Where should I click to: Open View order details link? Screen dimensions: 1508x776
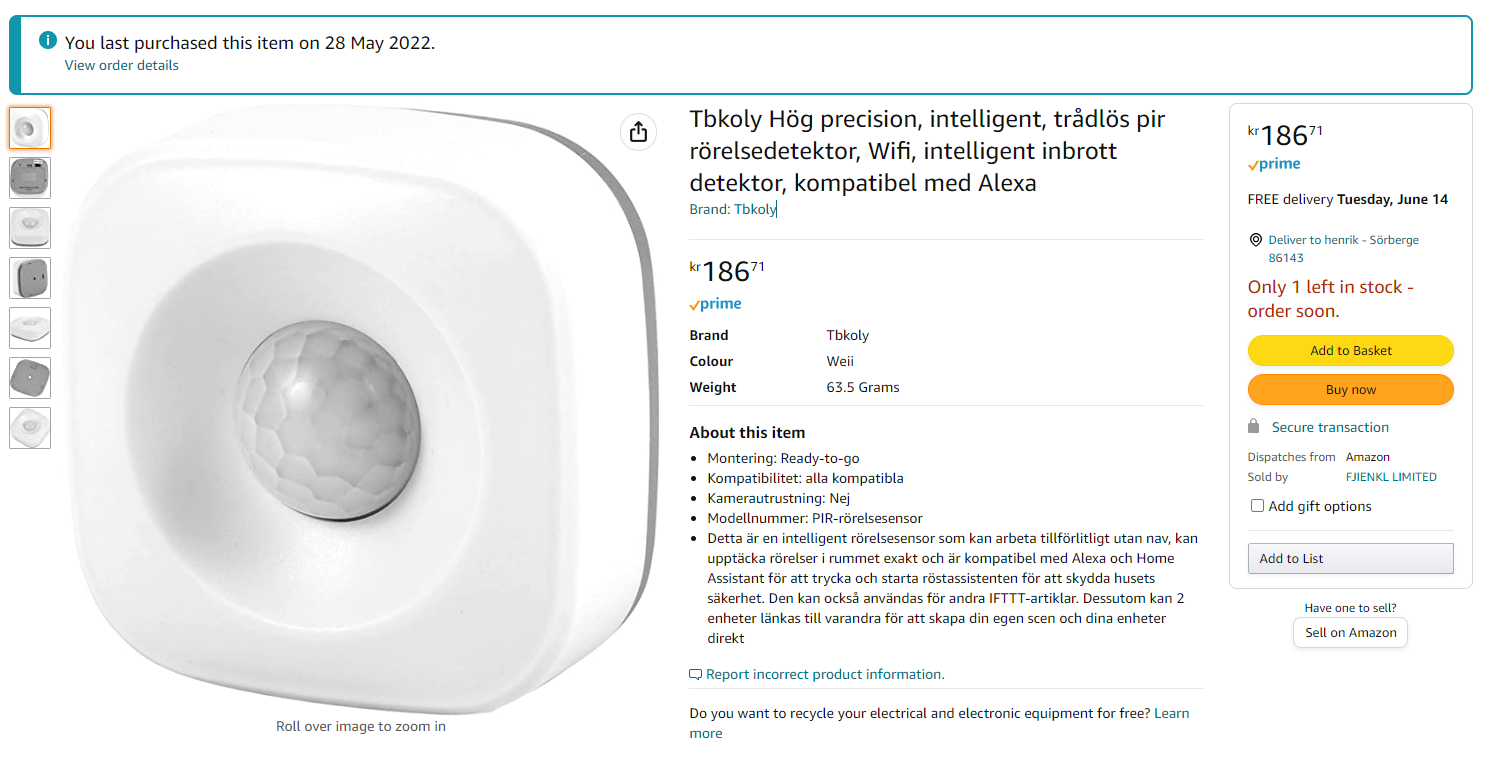click(122, 65)
